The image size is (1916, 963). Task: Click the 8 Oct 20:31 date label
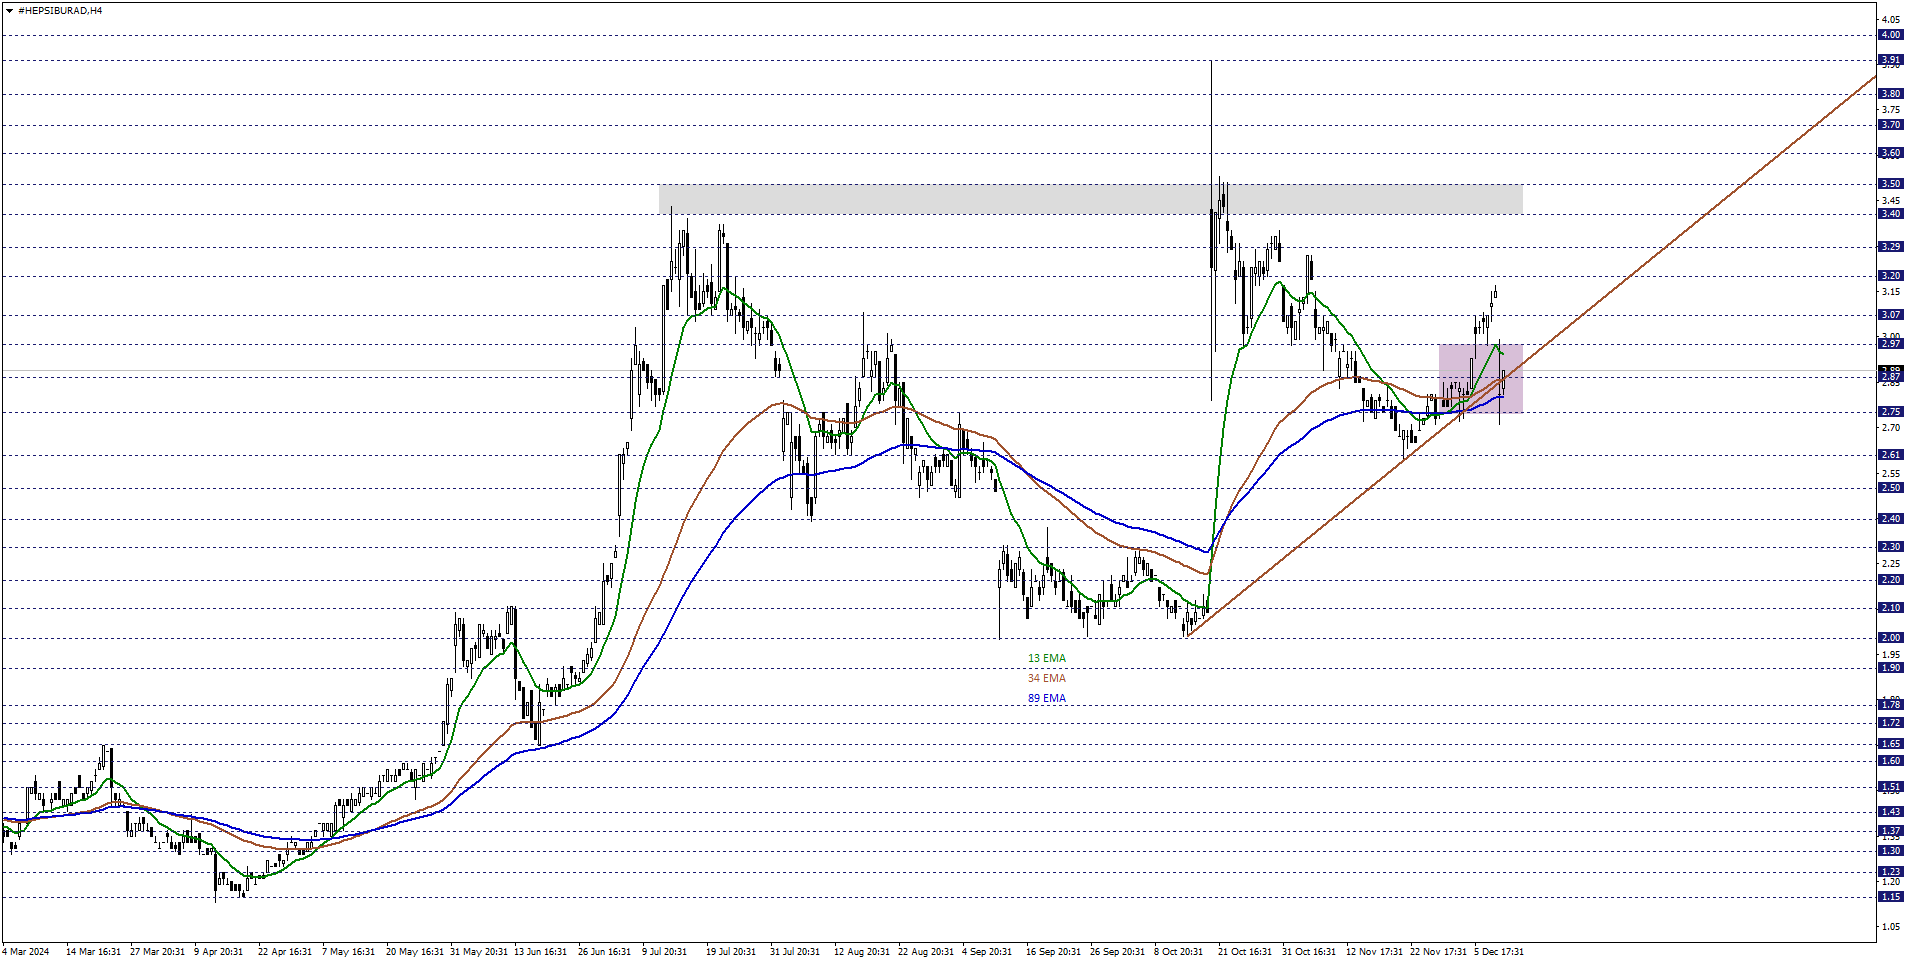click(1178, 952)
